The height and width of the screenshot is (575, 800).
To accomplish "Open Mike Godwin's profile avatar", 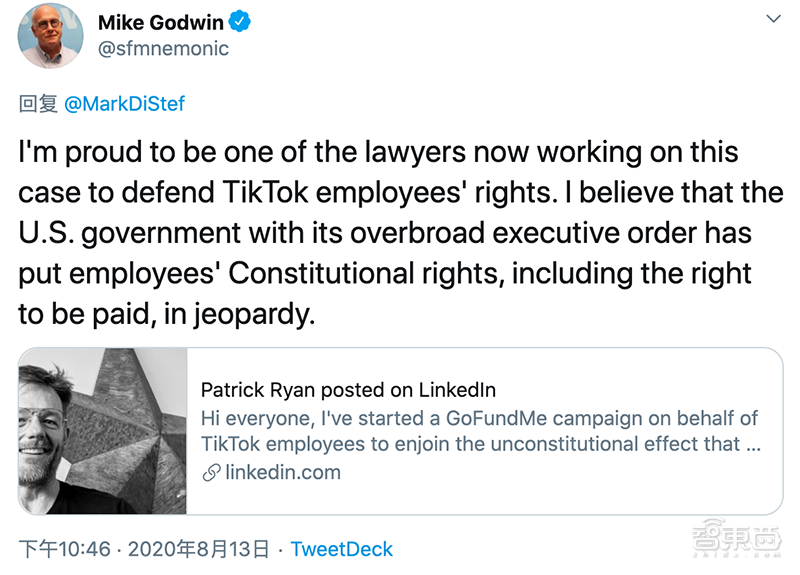I will pyautogui.click(x=50, y=36).
